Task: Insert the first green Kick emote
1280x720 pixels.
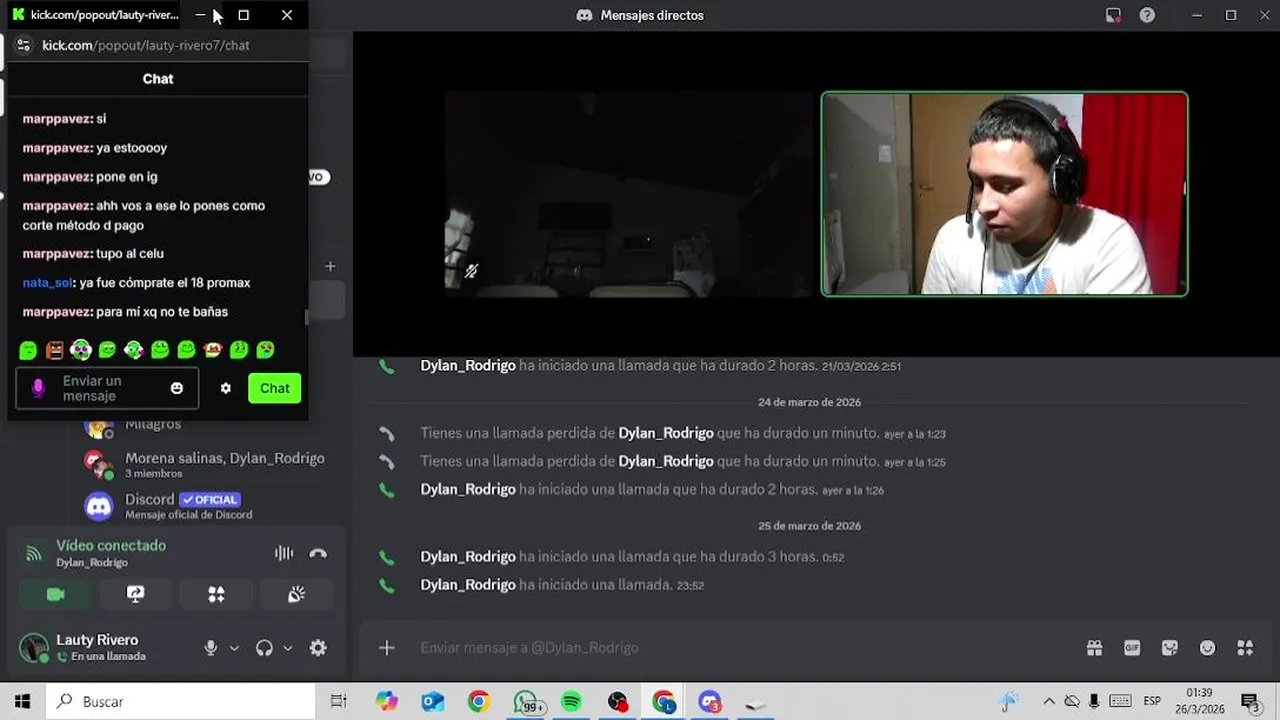Action: (28, 350)
